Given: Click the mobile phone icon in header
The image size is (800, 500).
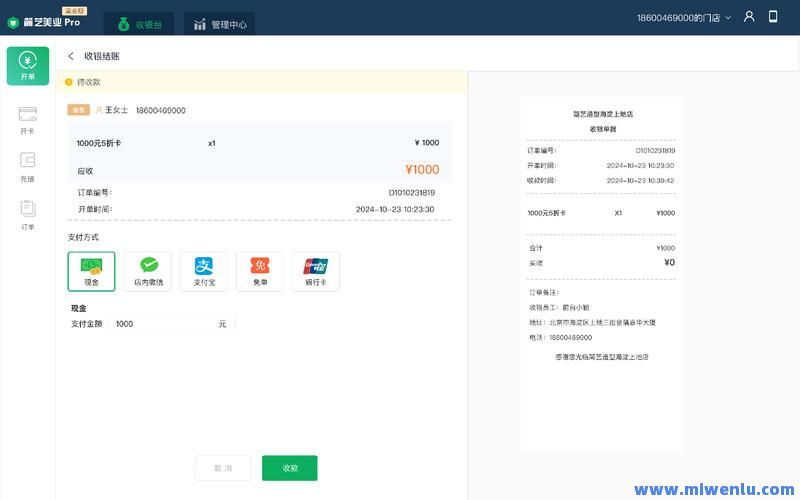Looking at the screenshot, I should (x=773, y=17).
